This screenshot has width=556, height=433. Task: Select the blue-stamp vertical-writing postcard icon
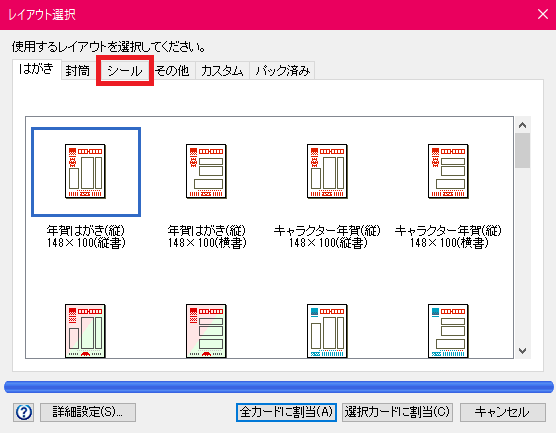[x=327, y=331]
